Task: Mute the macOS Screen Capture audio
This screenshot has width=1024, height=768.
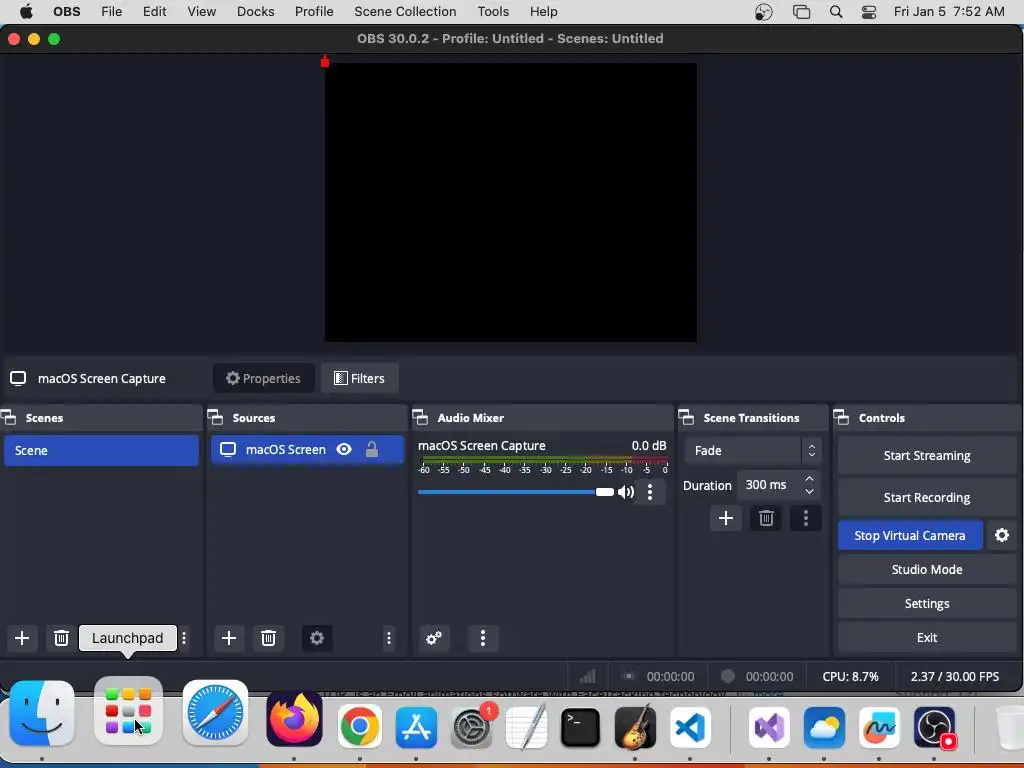Action: (626, 492)
